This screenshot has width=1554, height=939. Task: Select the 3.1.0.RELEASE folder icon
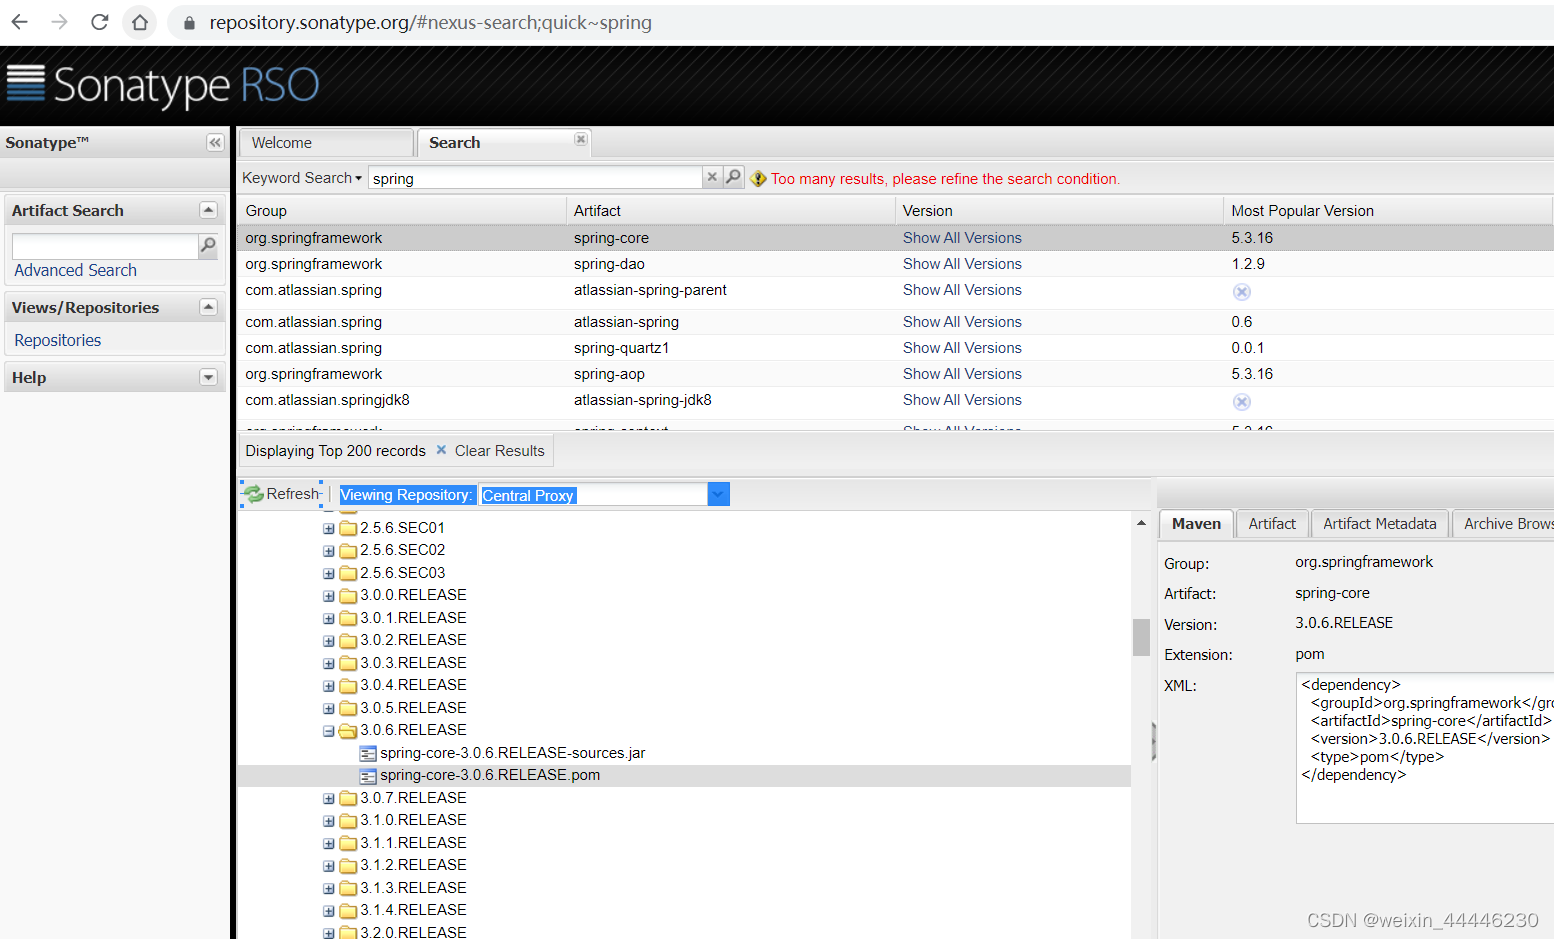348,821
